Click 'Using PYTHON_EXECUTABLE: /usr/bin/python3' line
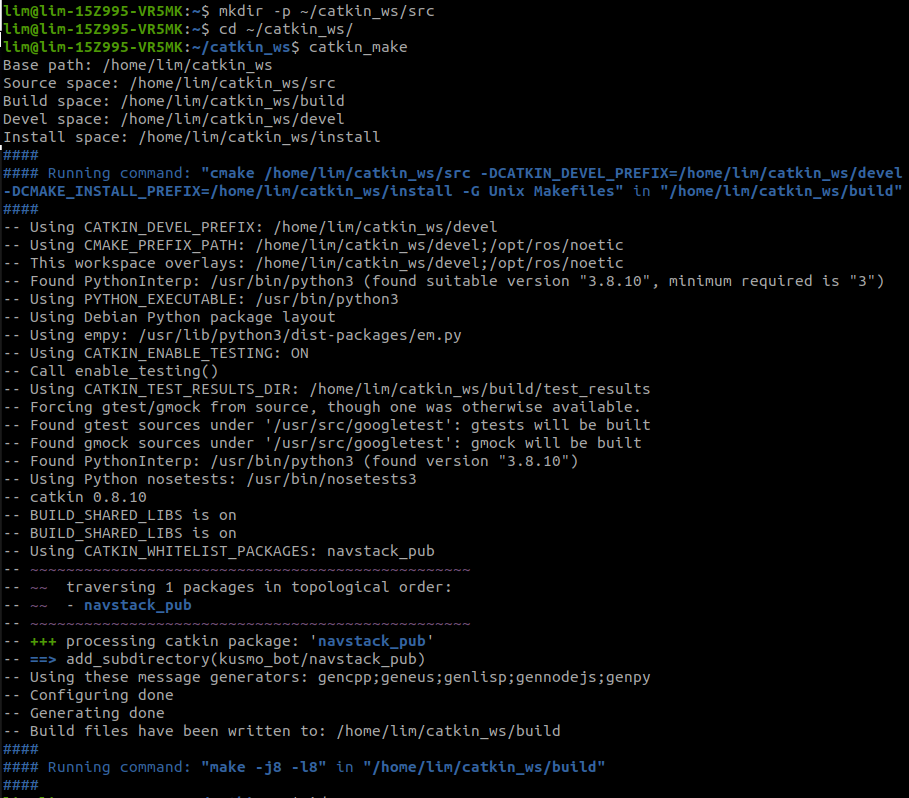The image size is (909, 798). [x=201, y=298]
